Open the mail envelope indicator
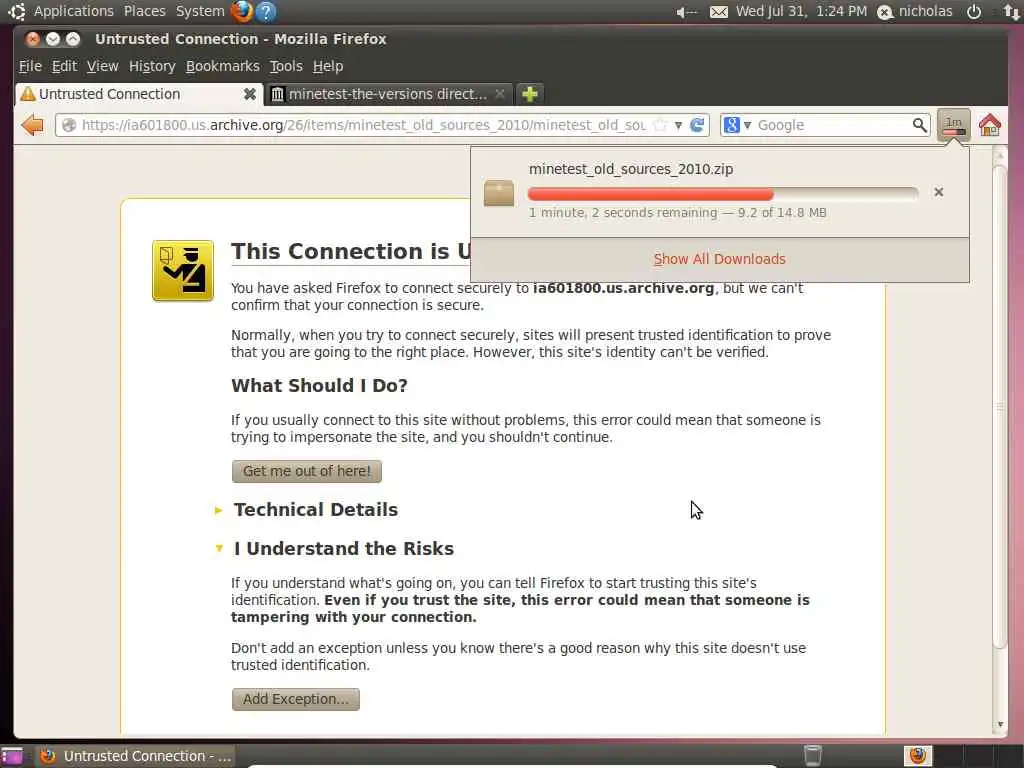Screen dimensions: 1024x768 [718, 12]
